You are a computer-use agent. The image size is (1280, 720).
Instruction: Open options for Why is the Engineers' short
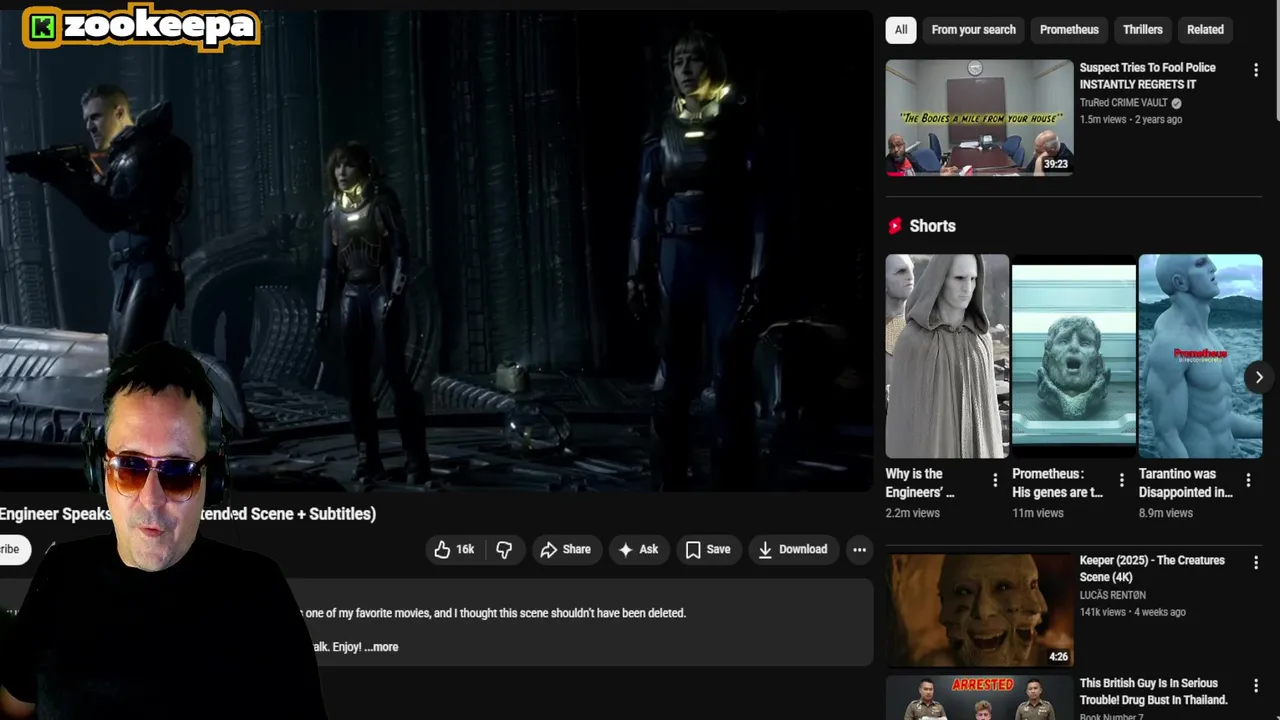click(995, 481)
